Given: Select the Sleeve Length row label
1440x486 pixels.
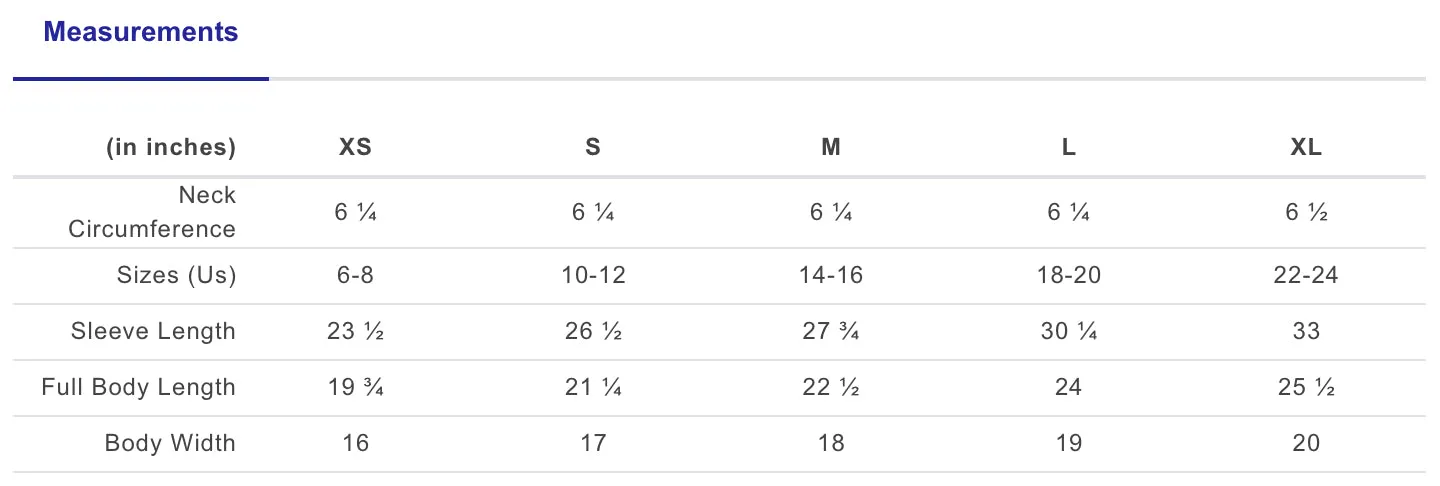Looking at the screenshot, I should (153, 331).
